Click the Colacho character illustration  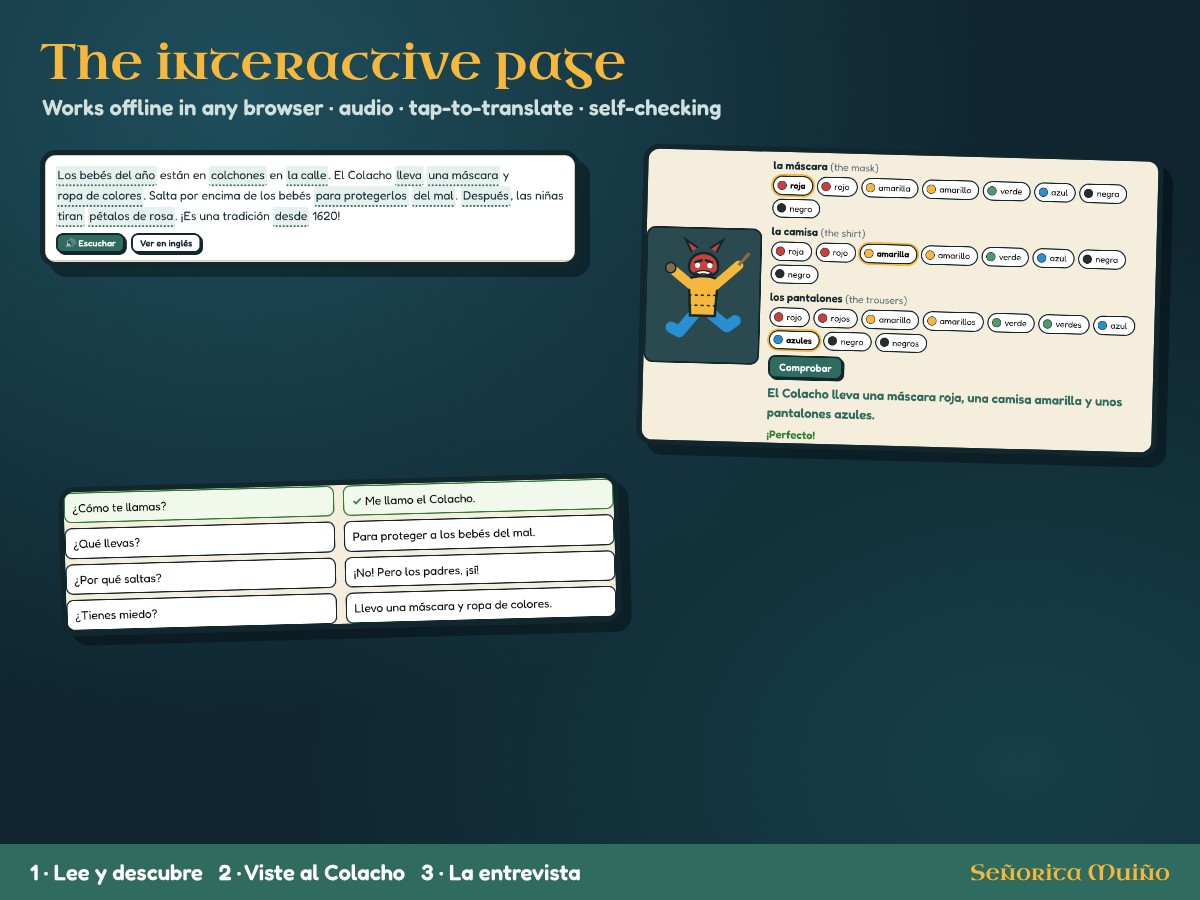click(703, 294)
